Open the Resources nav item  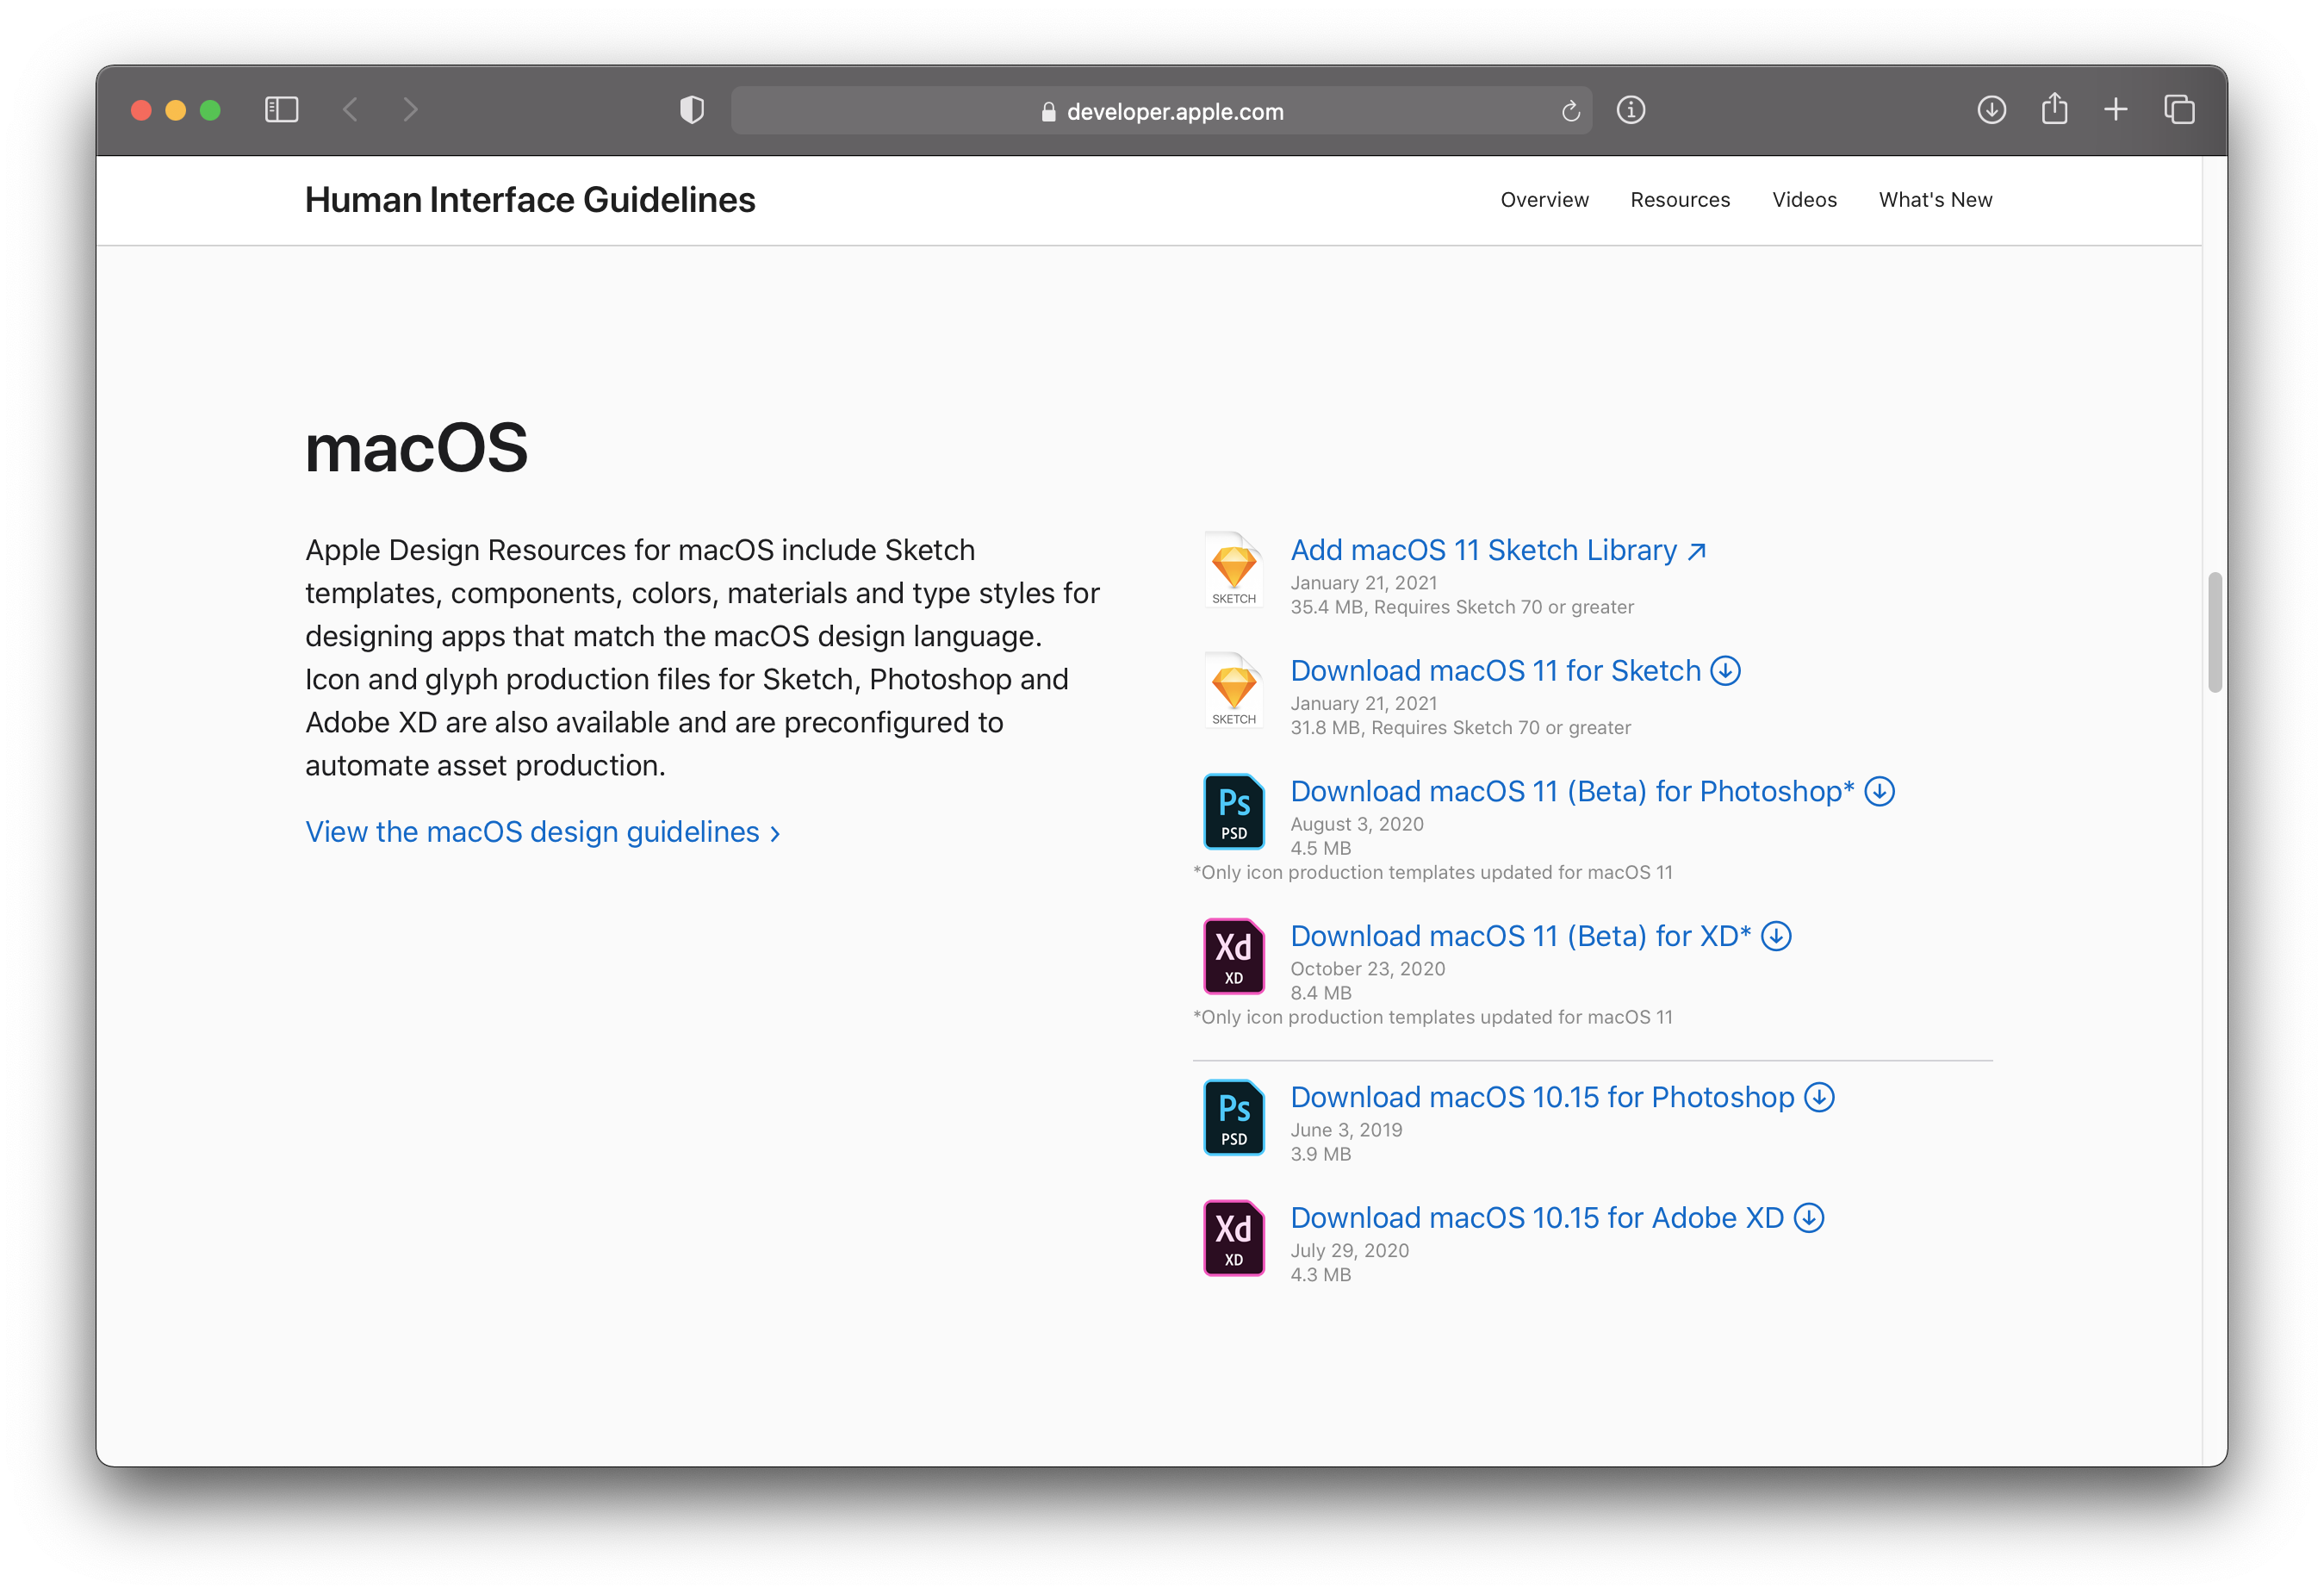coord(1680,200)
